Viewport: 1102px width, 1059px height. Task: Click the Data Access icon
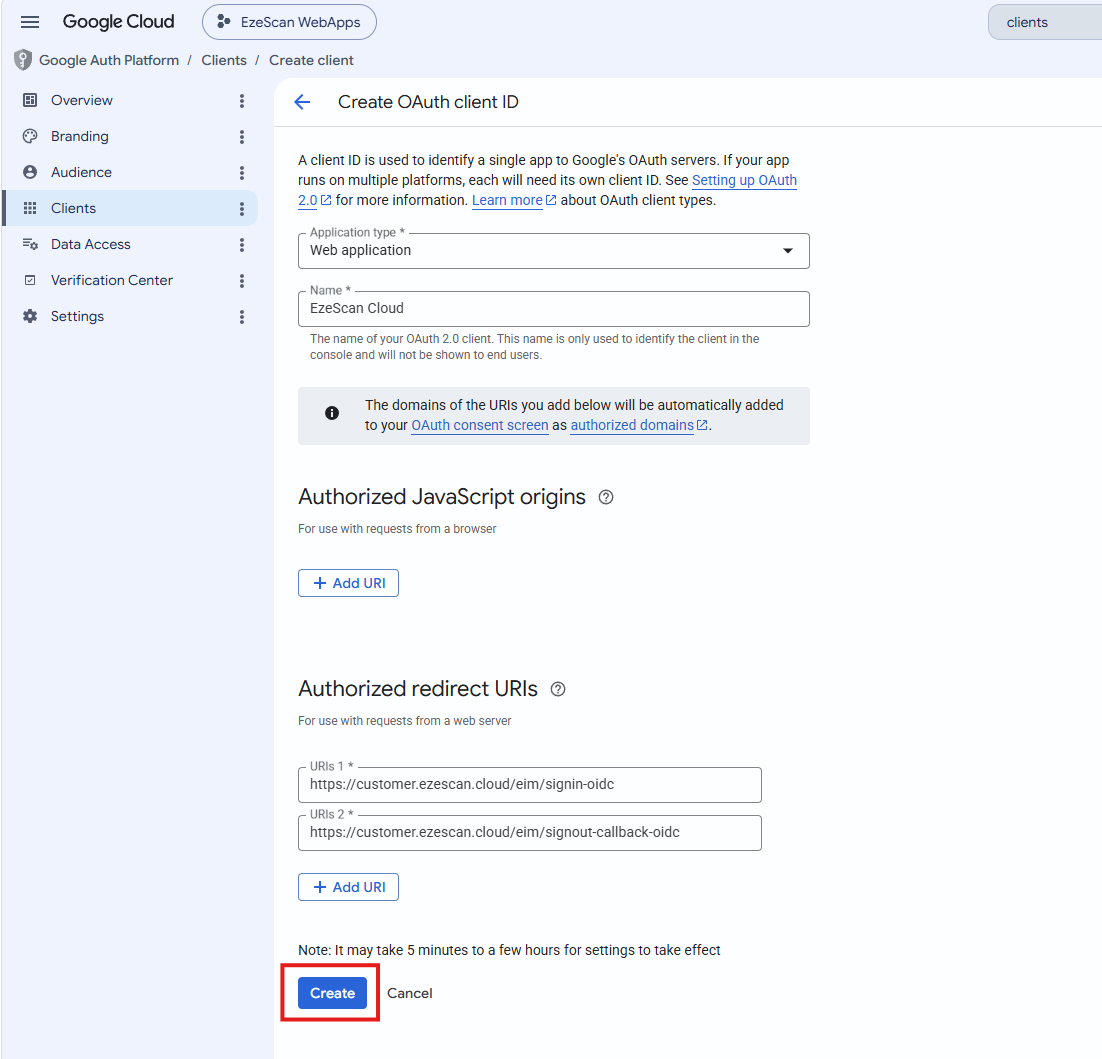pyautogui.click(x=30, y=244)
